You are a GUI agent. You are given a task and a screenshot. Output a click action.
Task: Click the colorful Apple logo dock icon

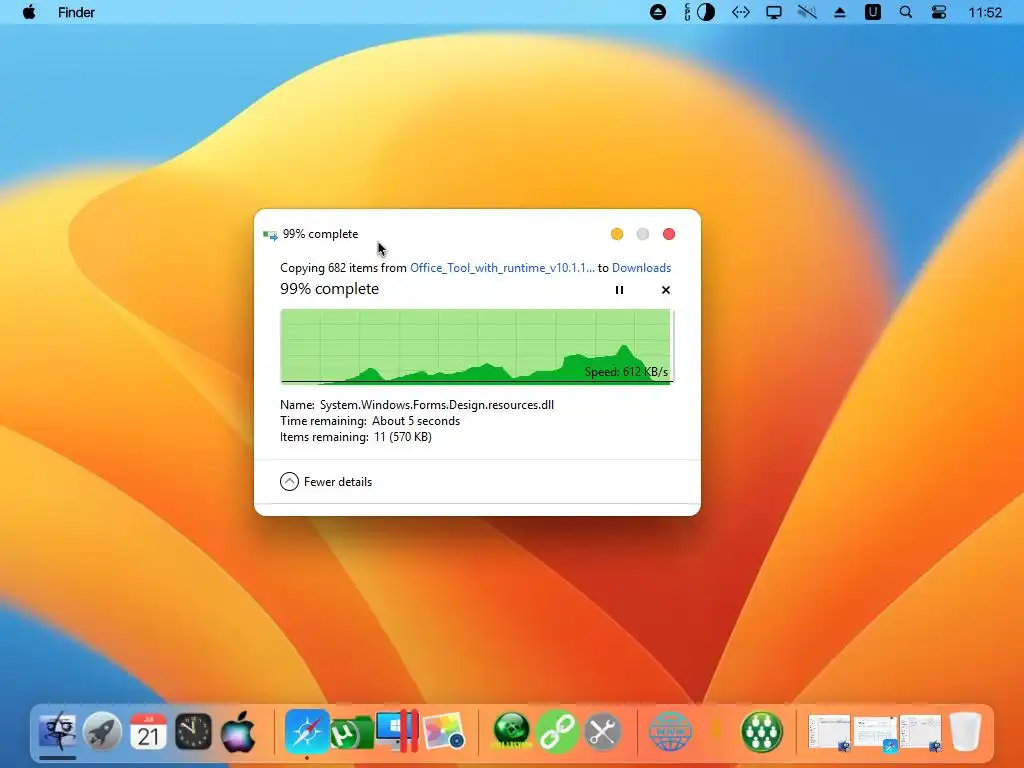point(238,731)
